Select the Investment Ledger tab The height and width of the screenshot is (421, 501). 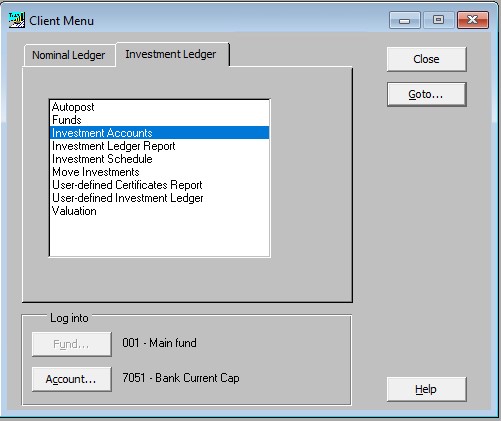tap(172, 54)
